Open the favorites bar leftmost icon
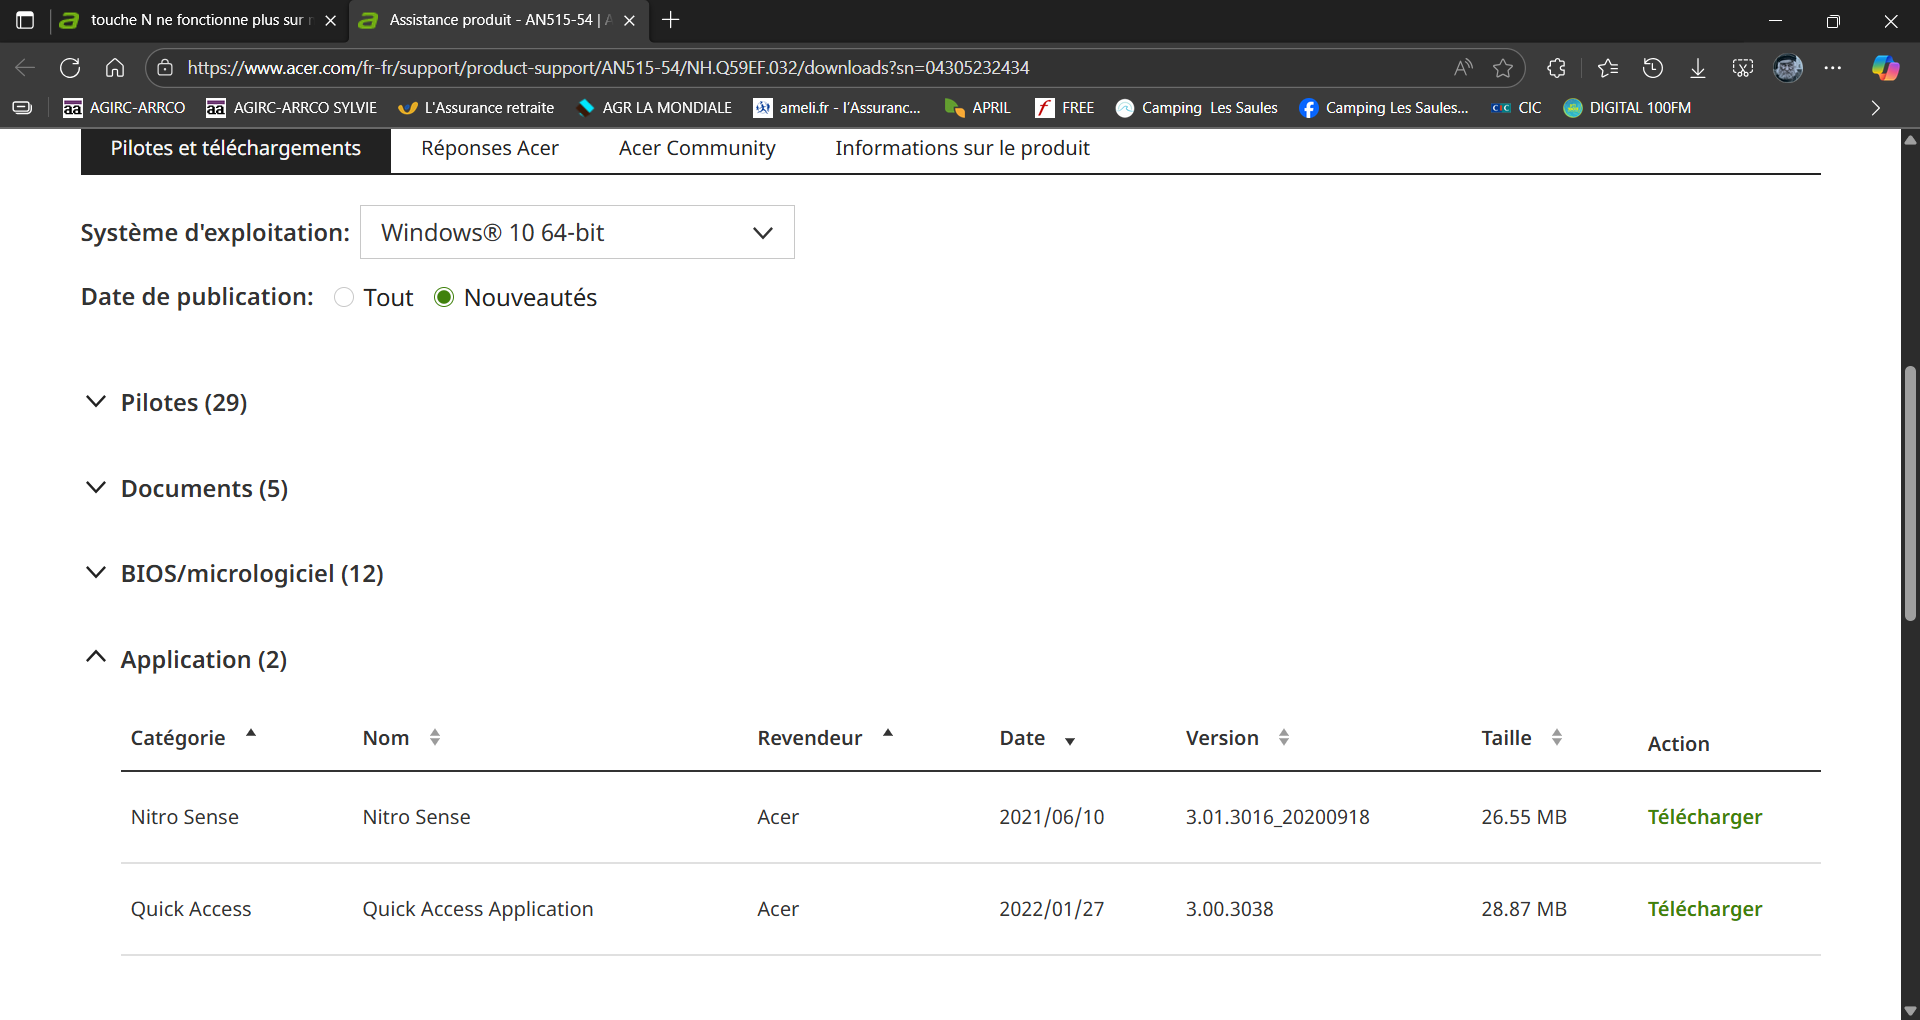The image size is (1920, 1020). click(x=22, y=108)
